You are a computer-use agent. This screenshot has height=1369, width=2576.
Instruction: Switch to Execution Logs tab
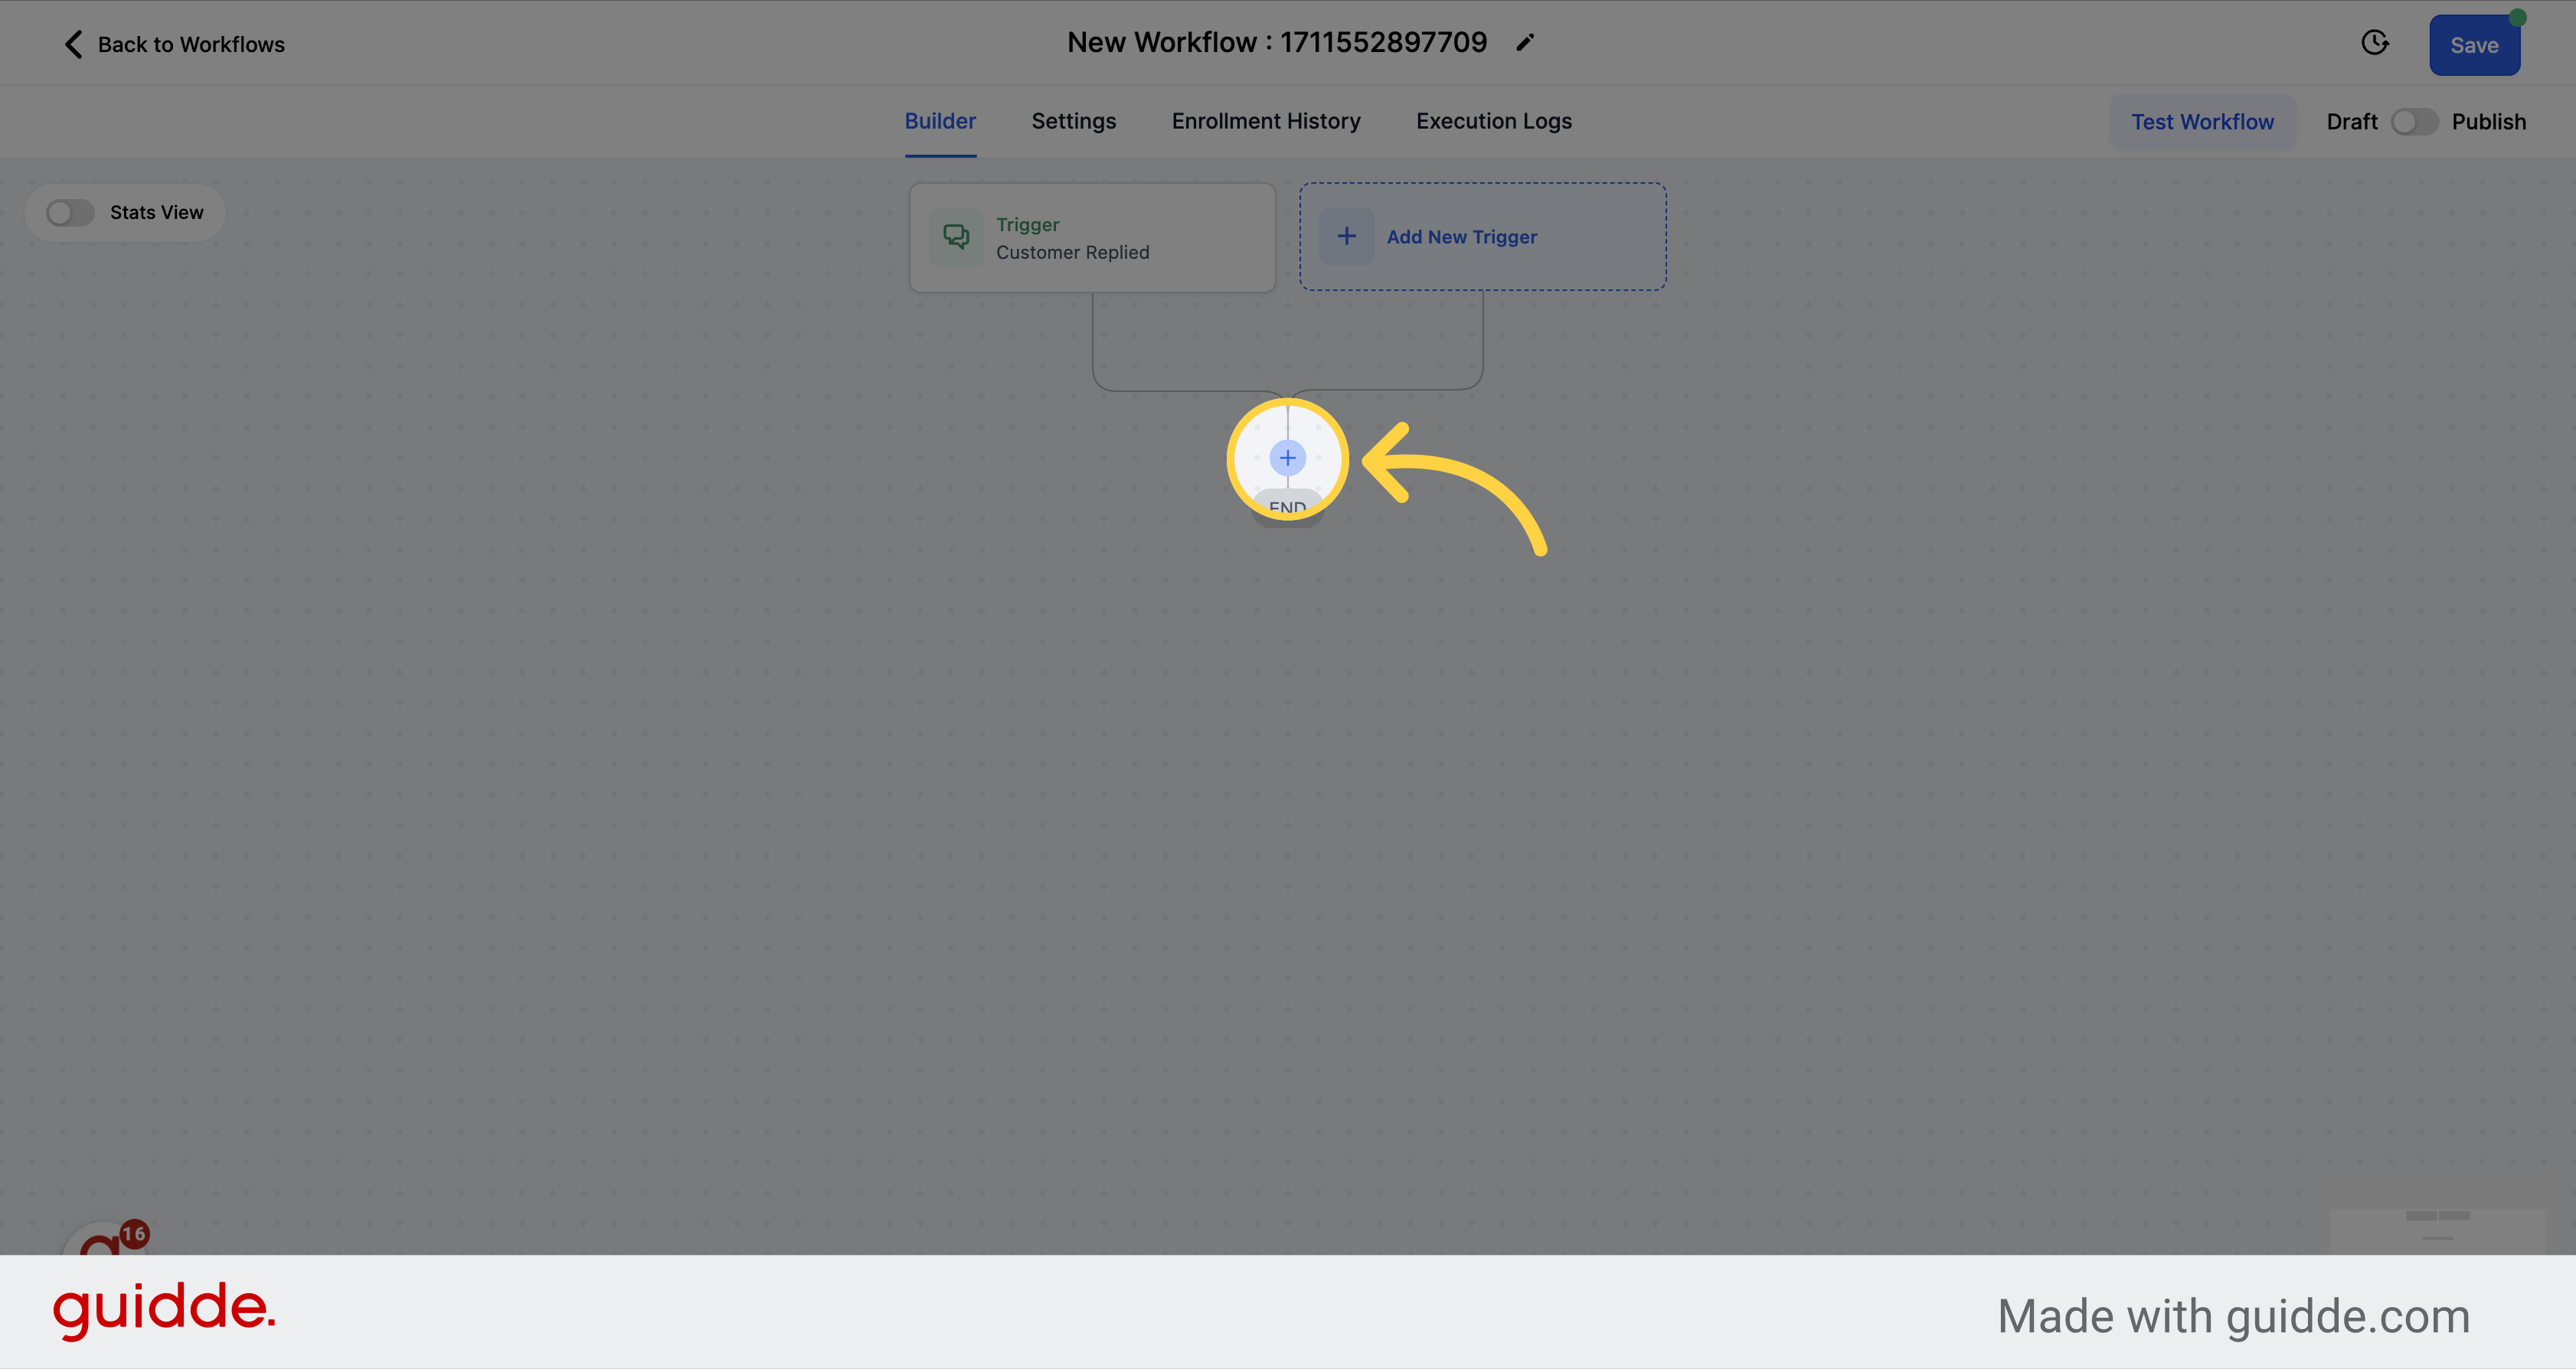point(1494,119)
